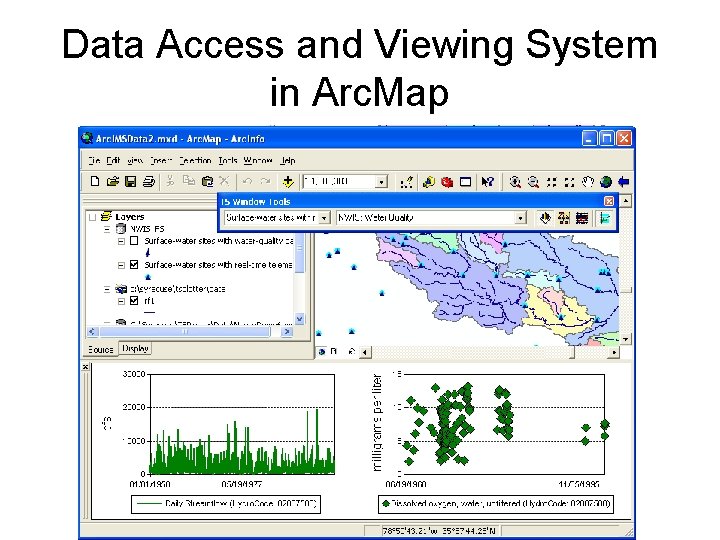Screen dimensions: 720x540
Task: Launch ArcCatalog from toolbar
Action: click(x=429, y=182)
